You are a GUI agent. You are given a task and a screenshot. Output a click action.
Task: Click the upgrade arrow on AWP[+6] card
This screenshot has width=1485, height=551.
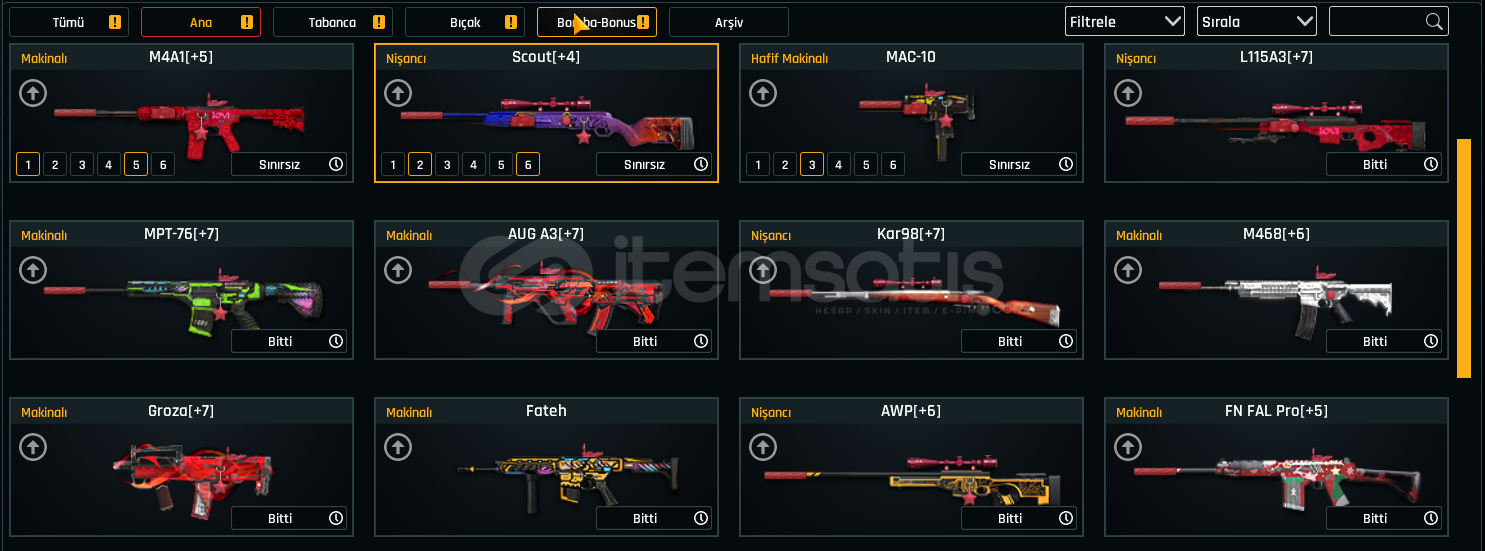(763, 447)
